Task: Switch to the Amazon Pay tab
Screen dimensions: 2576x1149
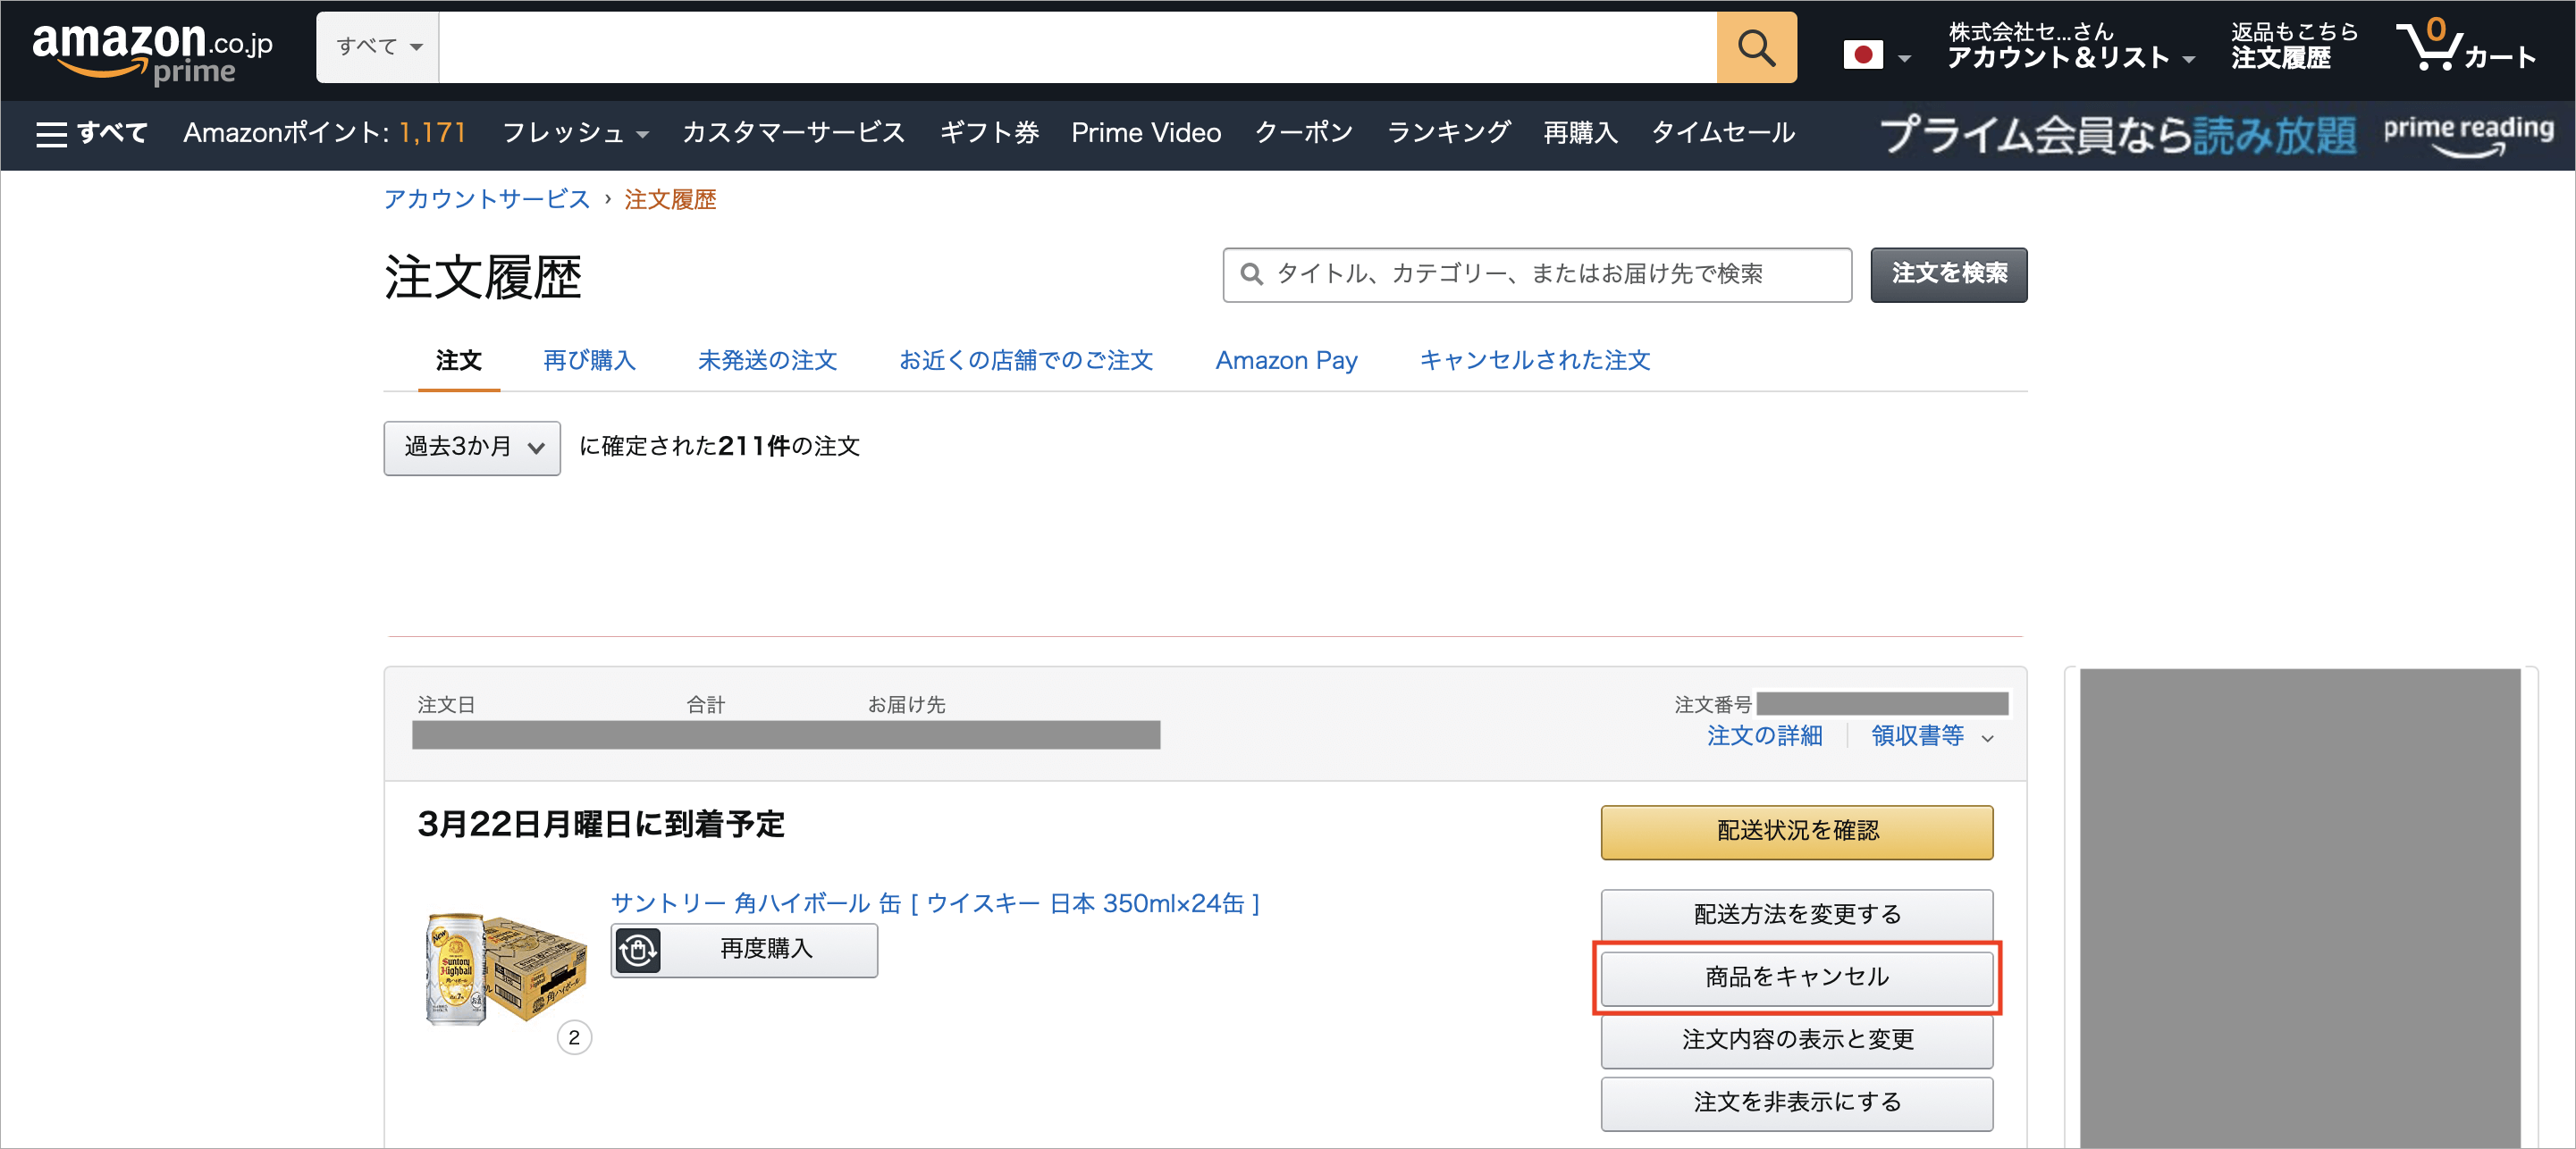Action: pyautogui.click(x=1286, y=361)
